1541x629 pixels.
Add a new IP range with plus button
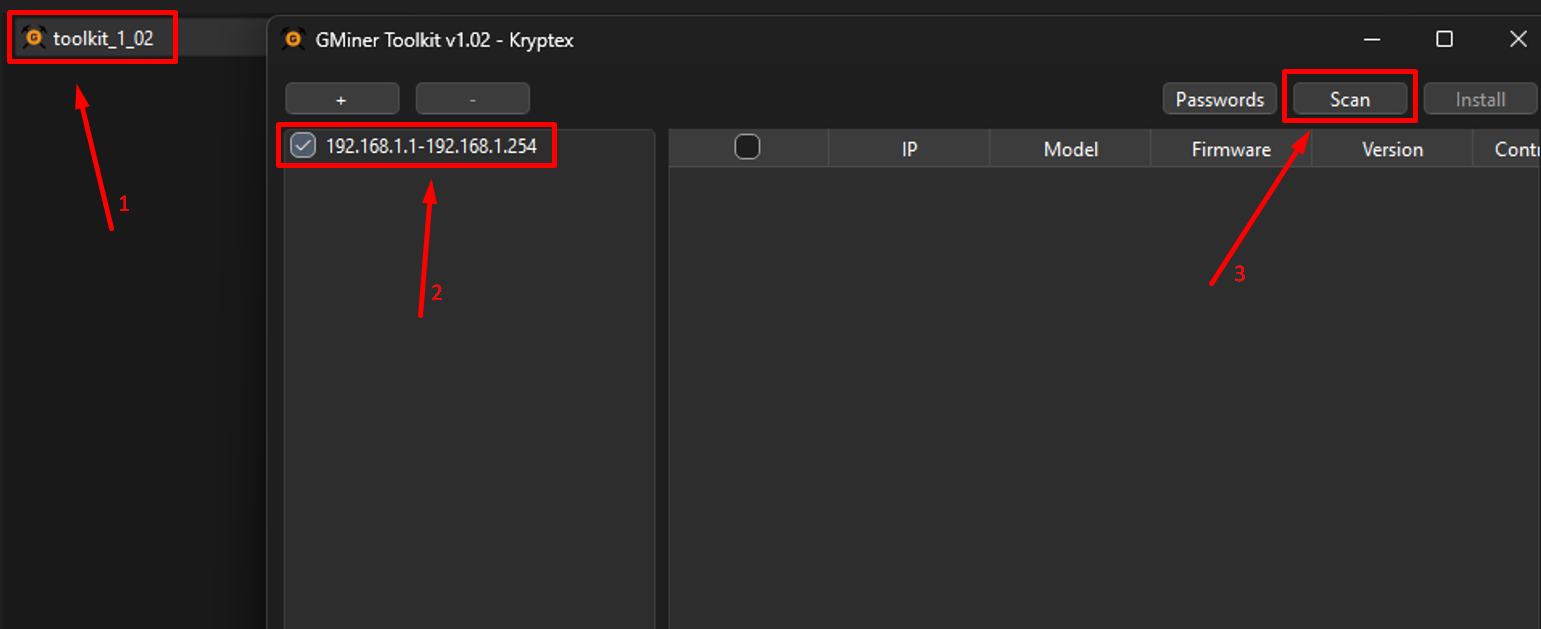(342, 99)
